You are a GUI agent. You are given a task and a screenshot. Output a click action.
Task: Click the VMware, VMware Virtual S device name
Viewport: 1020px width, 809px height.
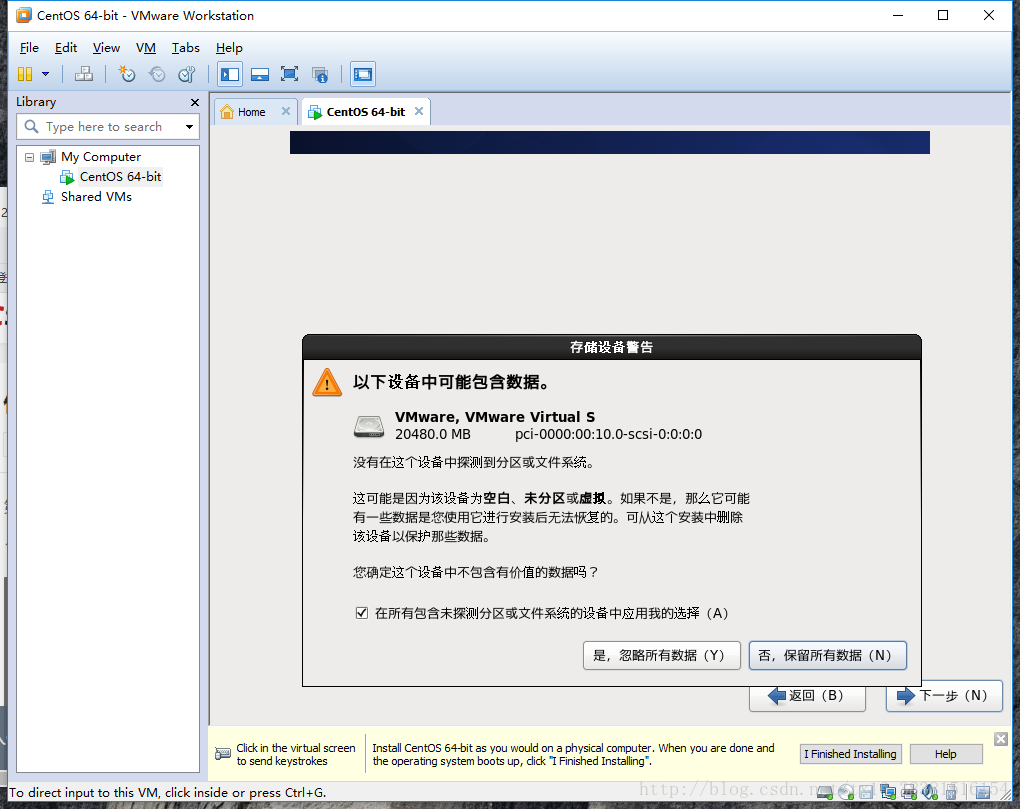(x=494, y=417)
